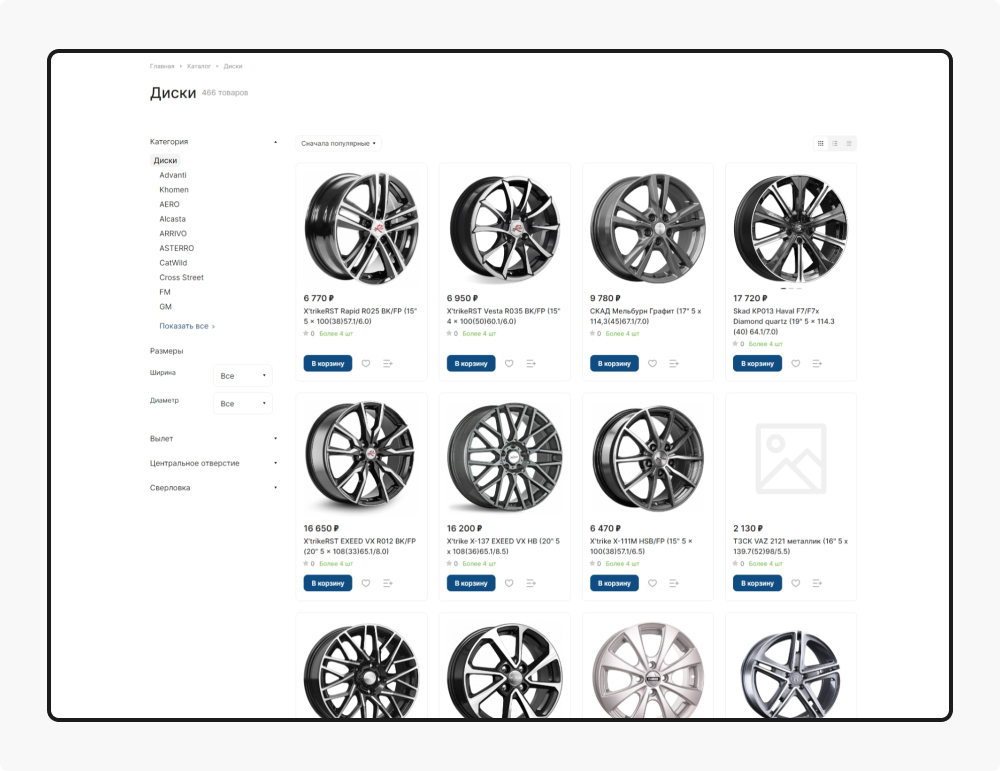Add X'trikeRST EXEED VX R012 to comparison

387,583
